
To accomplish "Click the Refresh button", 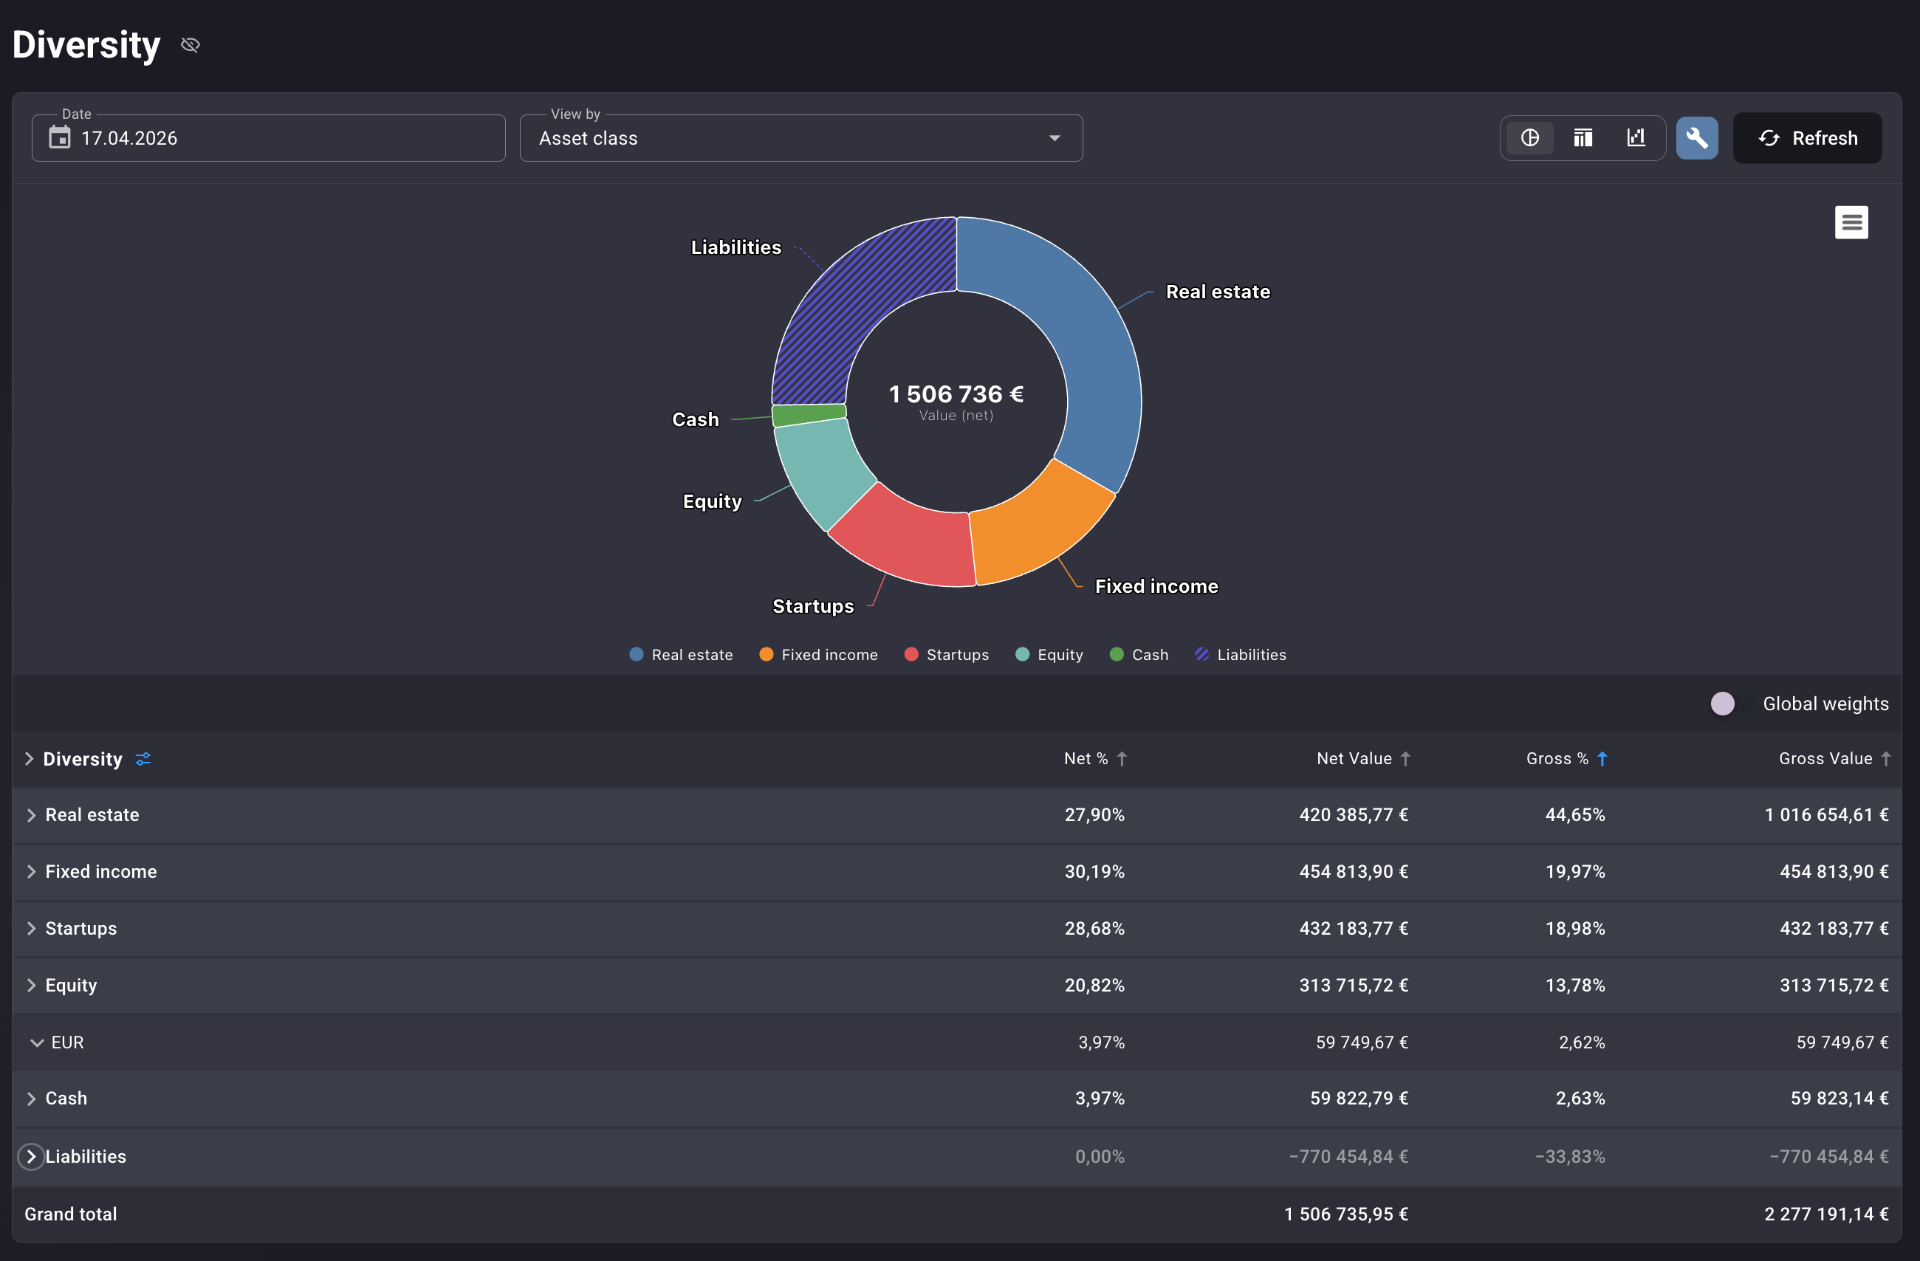I will [1807, 138].
